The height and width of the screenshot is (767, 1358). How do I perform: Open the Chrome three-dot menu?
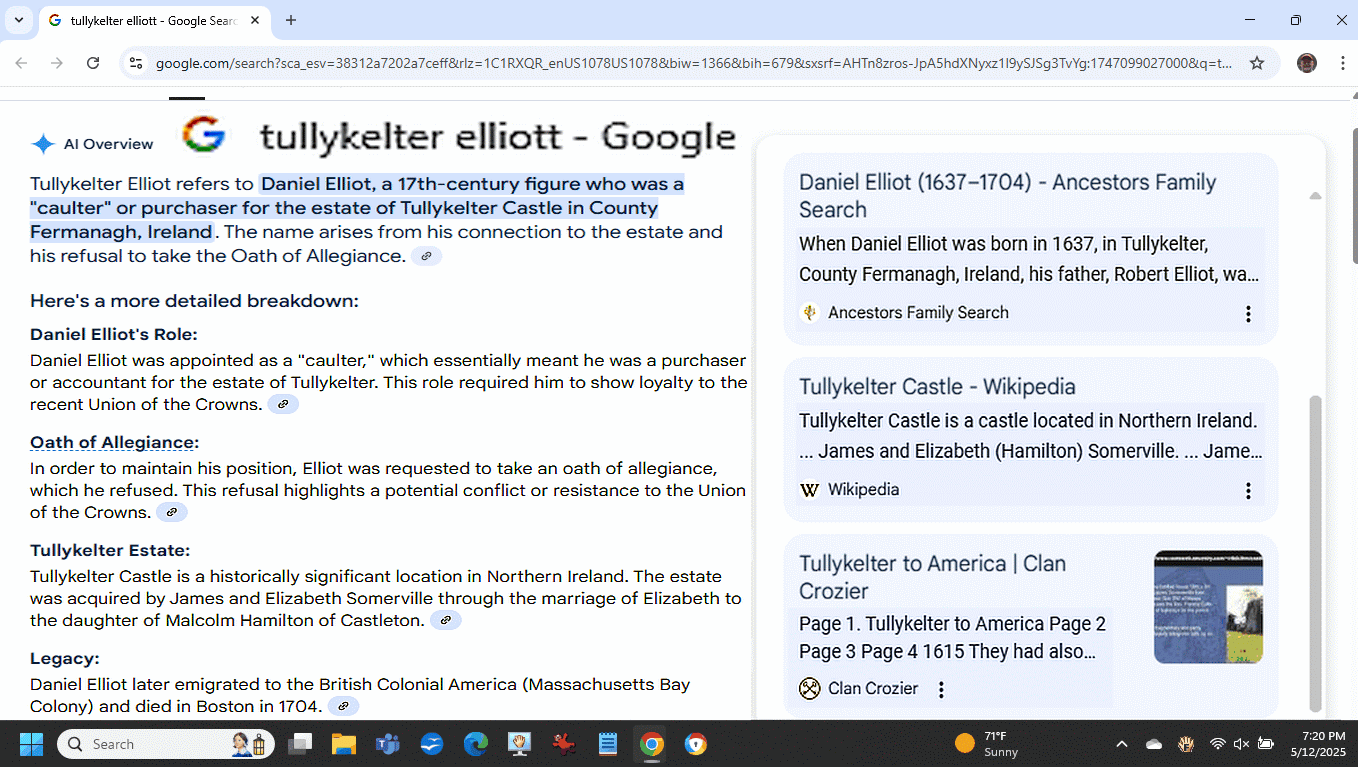tap(1341, 63)
